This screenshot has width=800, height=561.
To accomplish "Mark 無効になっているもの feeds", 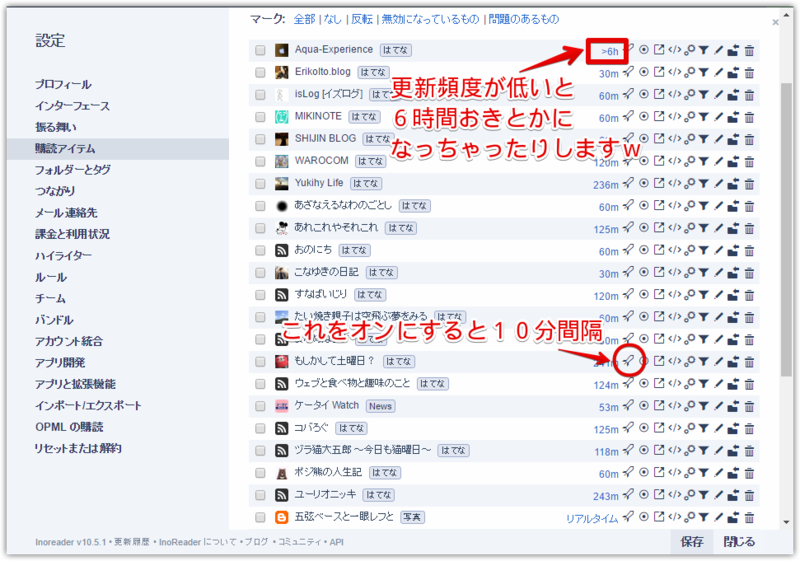I will (x=430, y=19).
